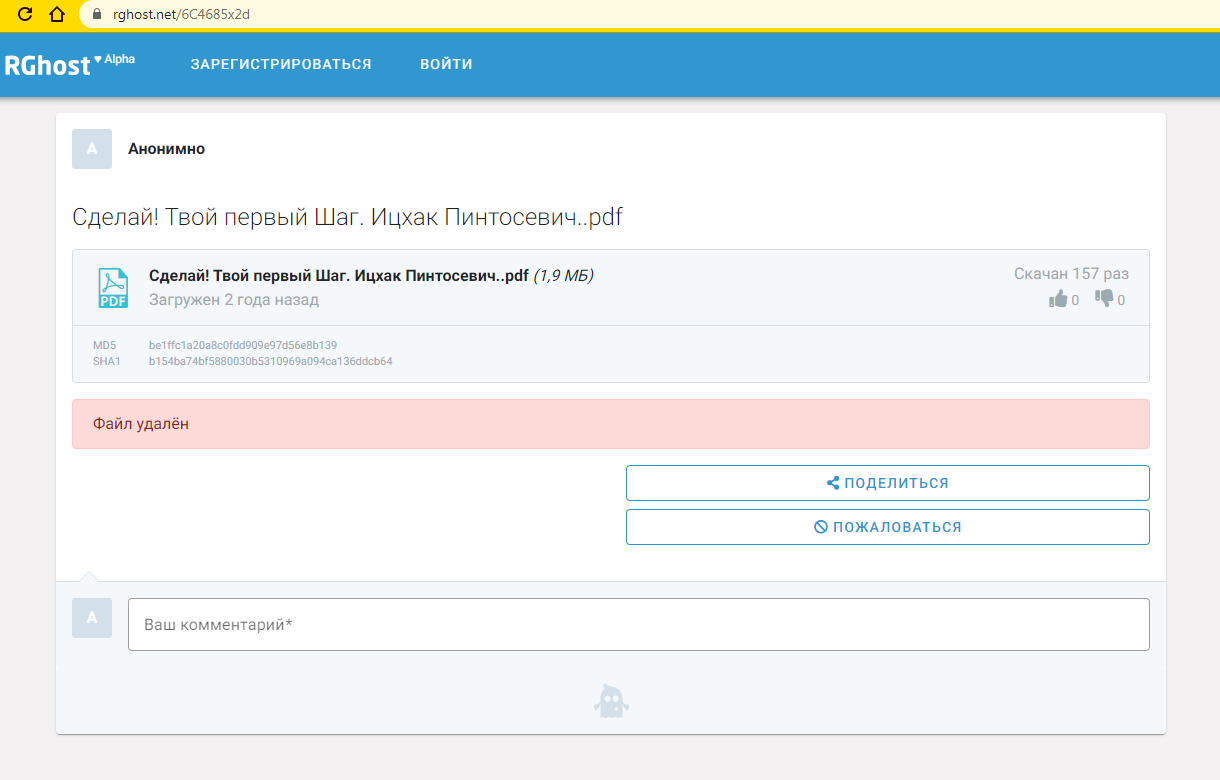Like the file with thumbs up
The width and height of the screenshot is (1220, 780).
click(1058, 299)
